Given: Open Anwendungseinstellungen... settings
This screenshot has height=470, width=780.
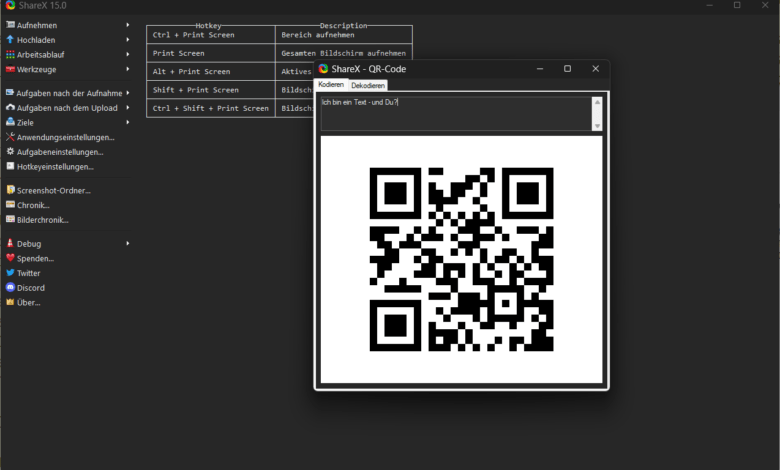Looking at the screenshot, I should 66,137.
